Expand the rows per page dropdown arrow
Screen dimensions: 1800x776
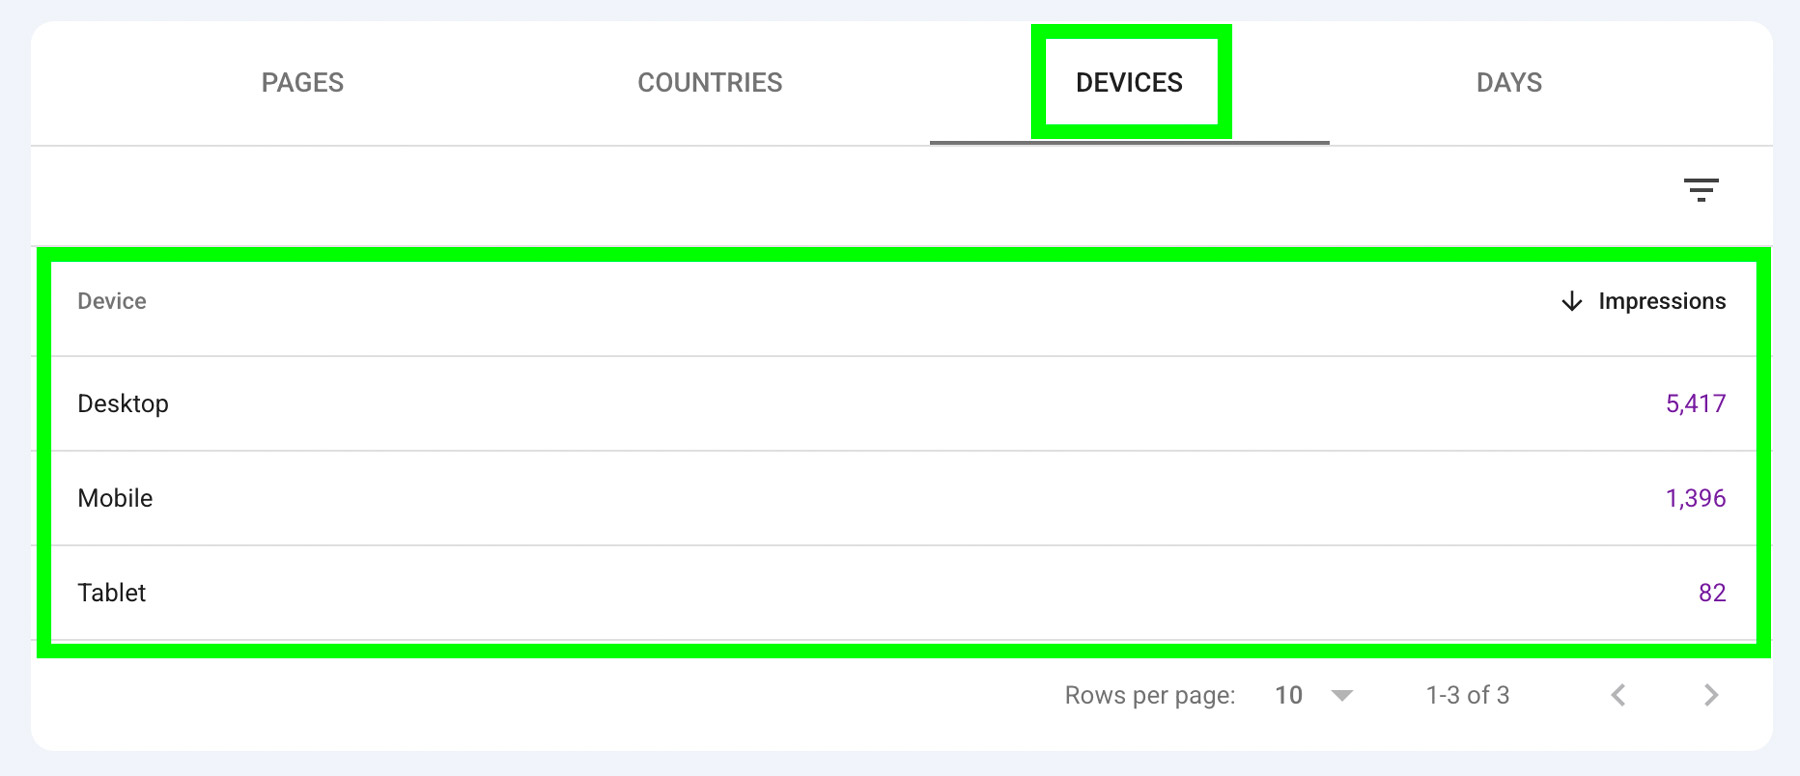click(x=1342, y=696)
